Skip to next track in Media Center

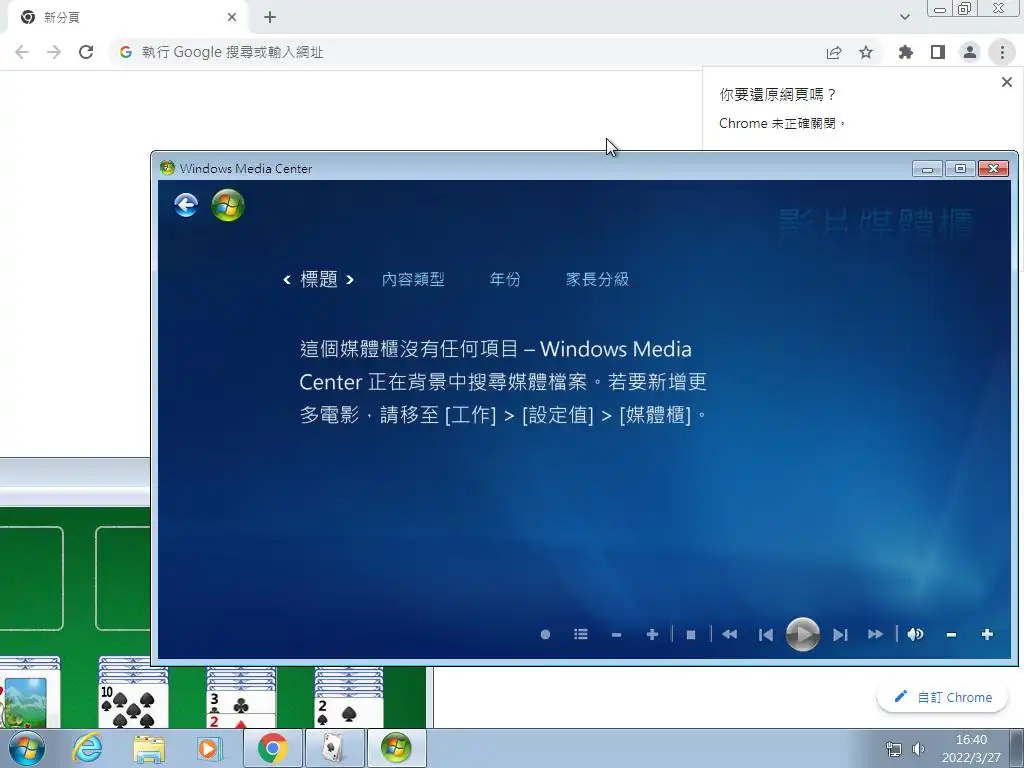click(x=840, y=634)
